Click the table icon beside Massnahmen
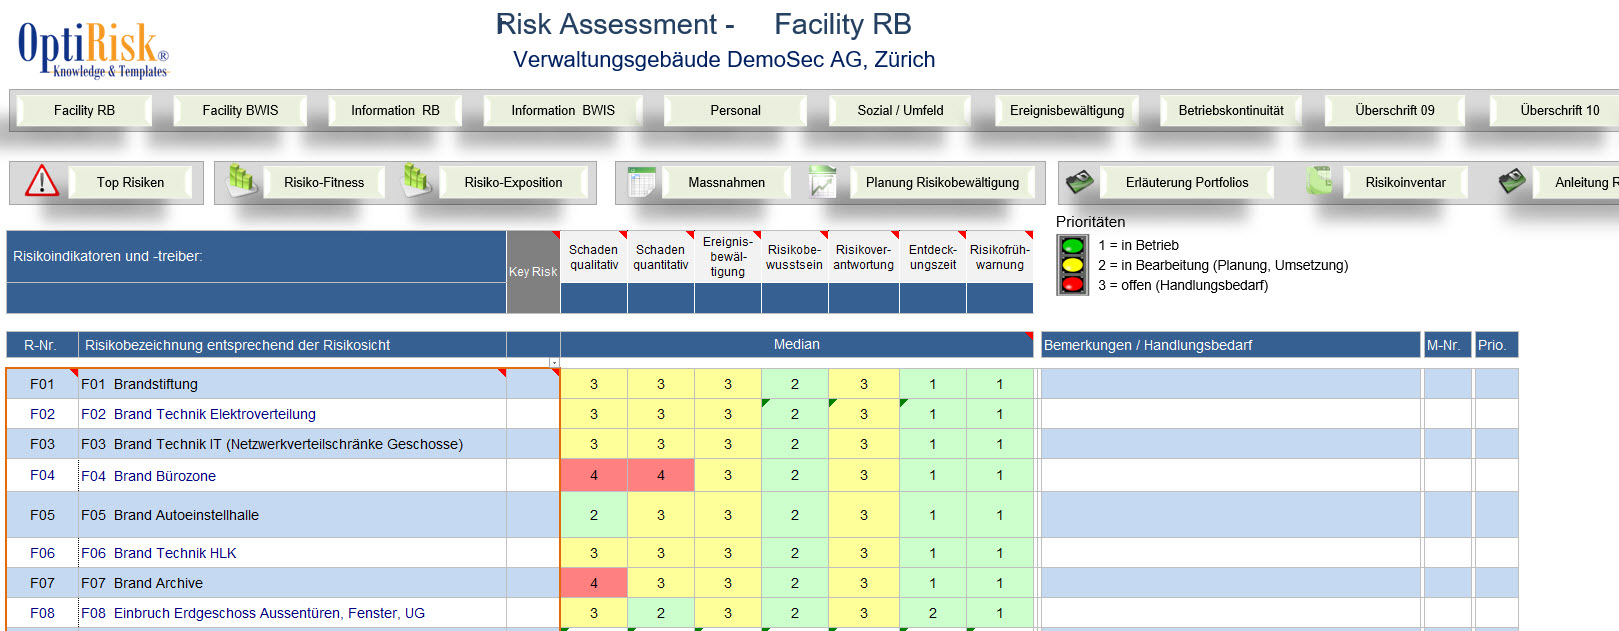Viewport: 1619px width, 631px height. [641, 182]
